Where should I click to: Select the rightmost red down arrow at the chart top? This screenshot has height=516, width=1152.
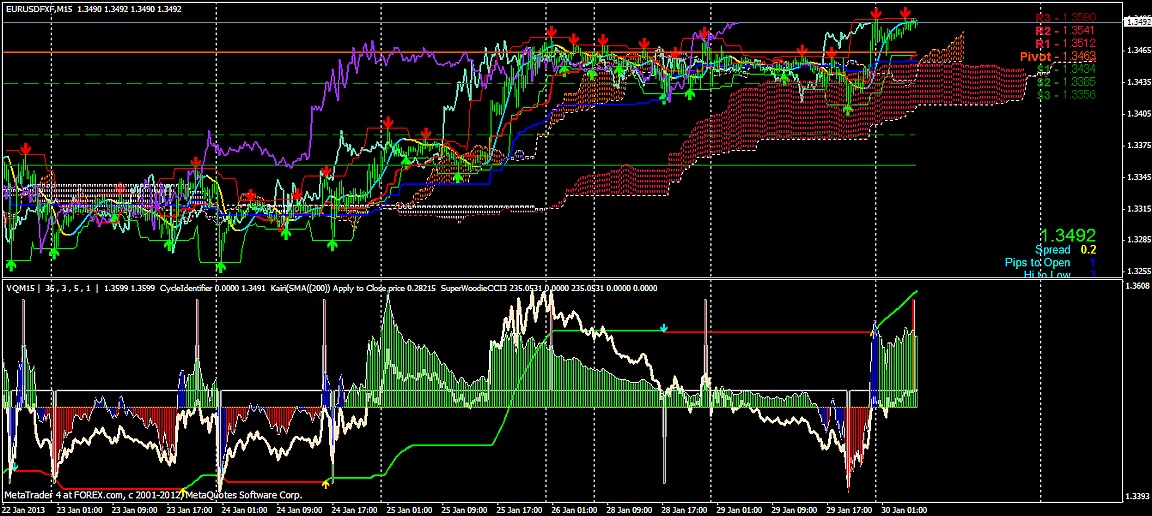[905, 13]
